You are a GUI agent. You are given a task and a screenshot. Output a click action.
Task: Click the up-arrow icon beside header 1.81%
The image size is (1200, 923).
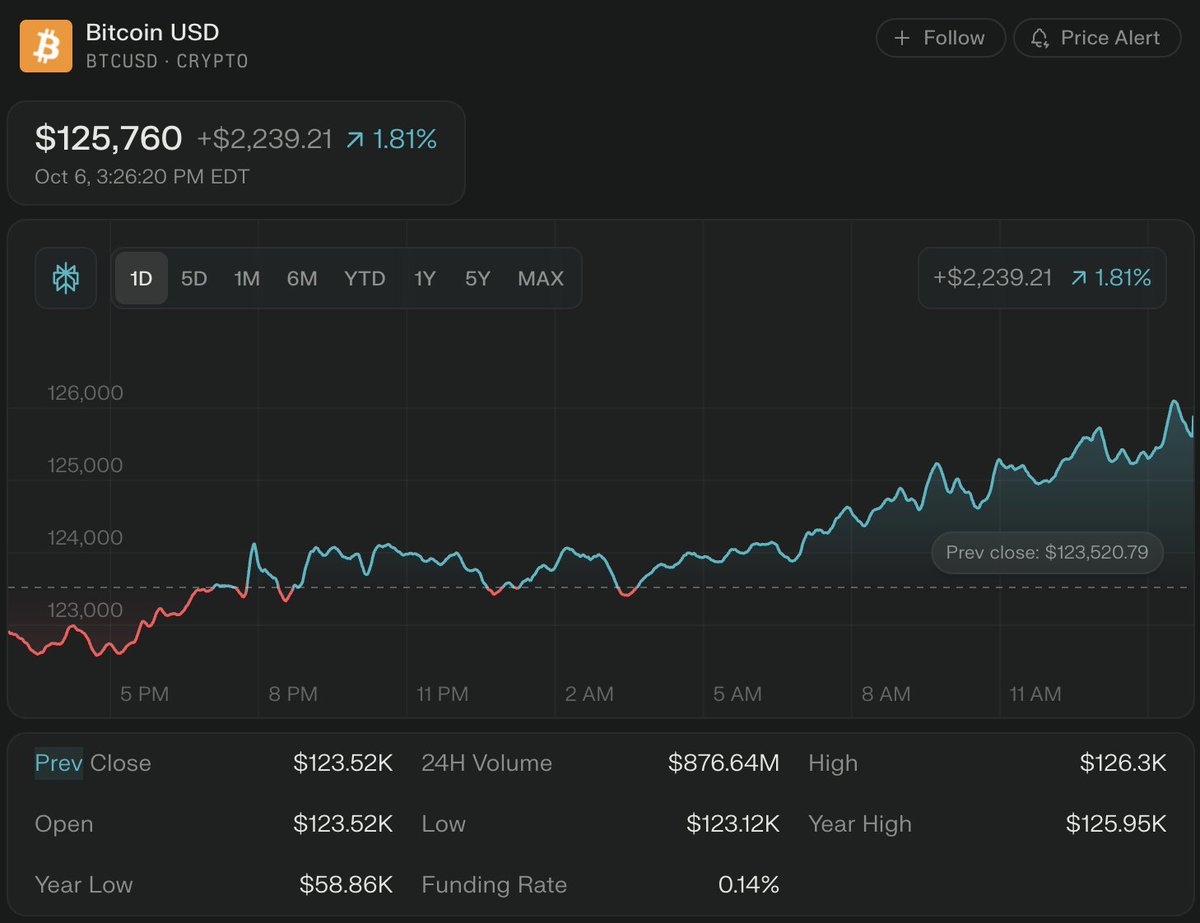coord(355,140)
